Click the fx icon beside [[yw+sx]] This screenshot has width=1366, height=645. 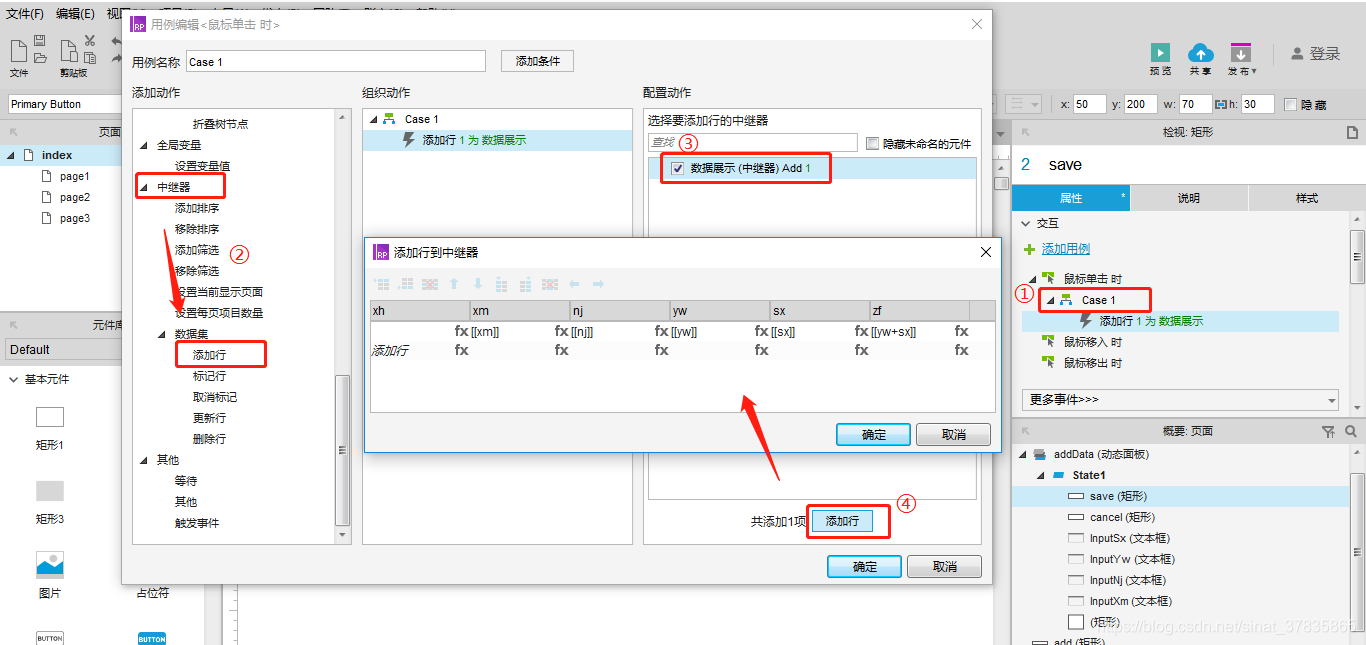862,331
